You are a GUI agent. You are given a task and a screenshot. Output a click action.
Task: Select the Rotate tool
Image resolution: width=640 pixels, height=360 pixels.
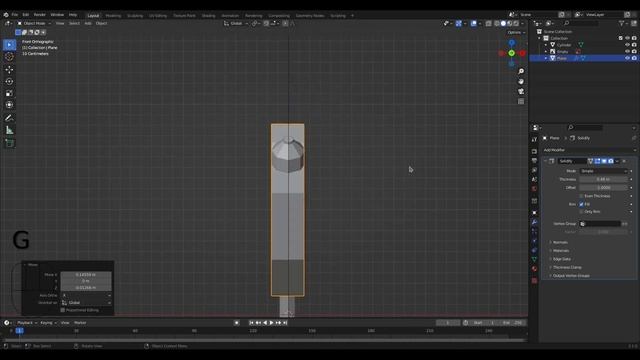[x=9, y=81]
